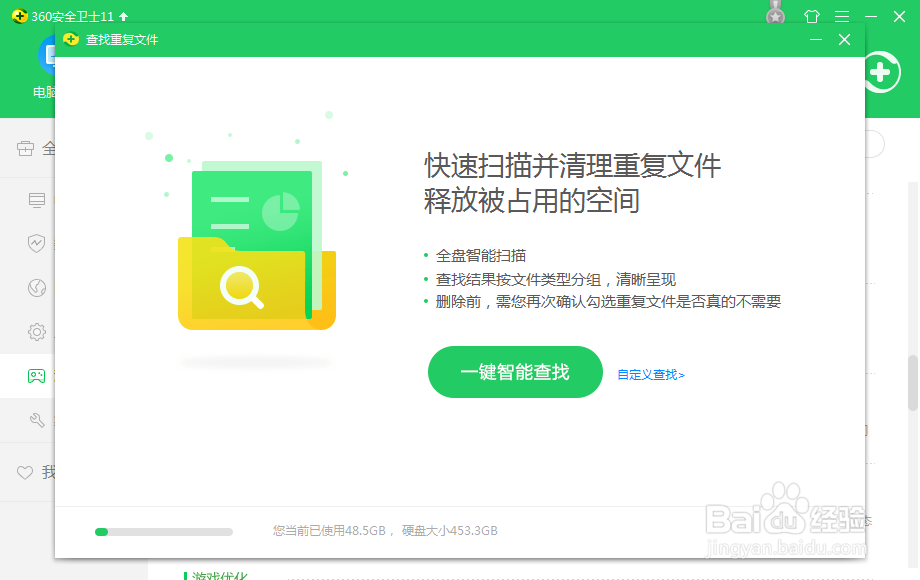Click the briefcase checkup icon at sidebar top
The height and width of the screenshot is (580, 920).
point(25,147)
